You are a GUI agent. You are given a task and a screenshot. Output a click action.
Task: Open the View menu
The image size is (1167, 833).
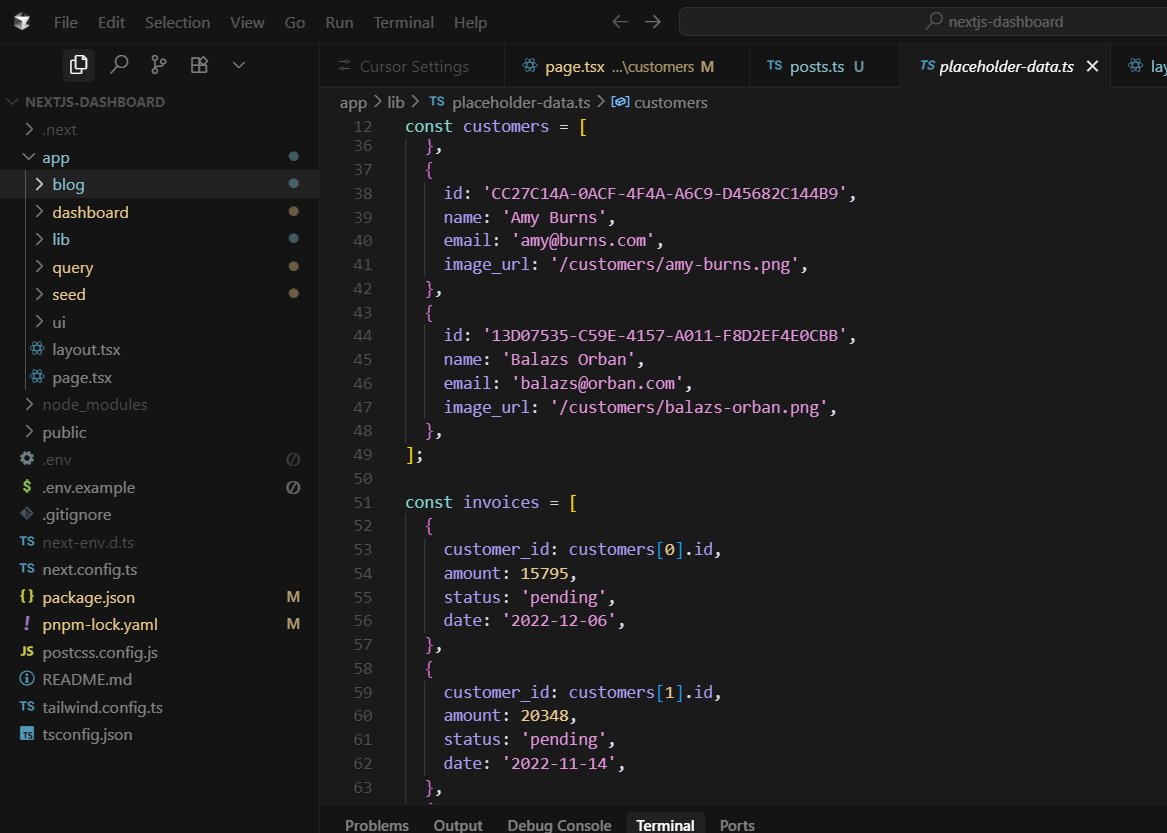coord(247,22)
